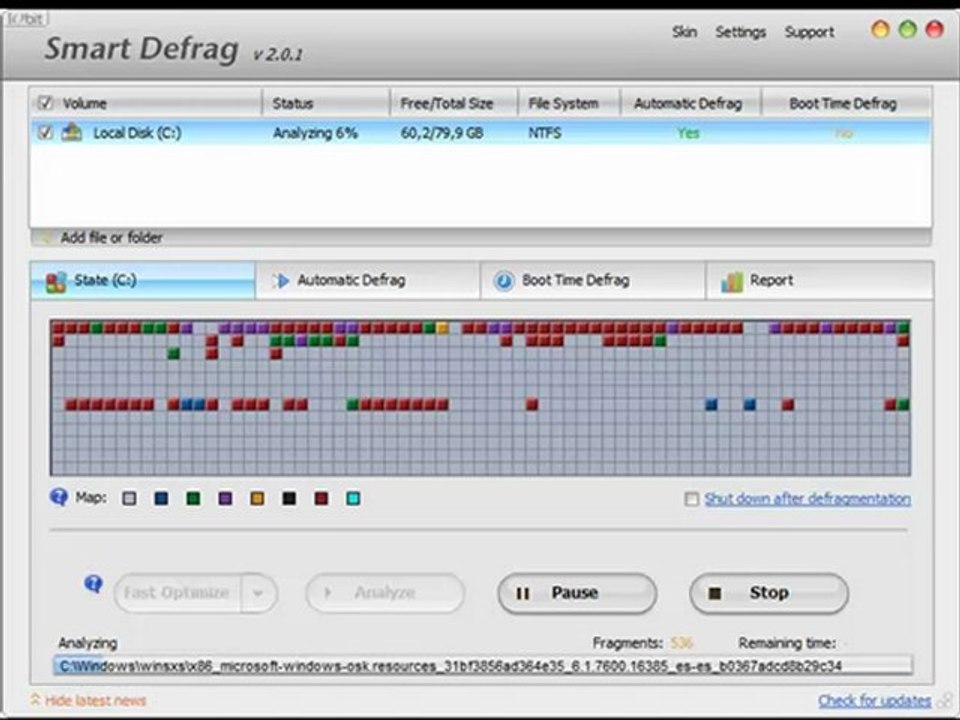Screen dimensions: 960x720
Task: Click the Fast Optimize button
Action: pyautogui.click(x=178, y=593)
